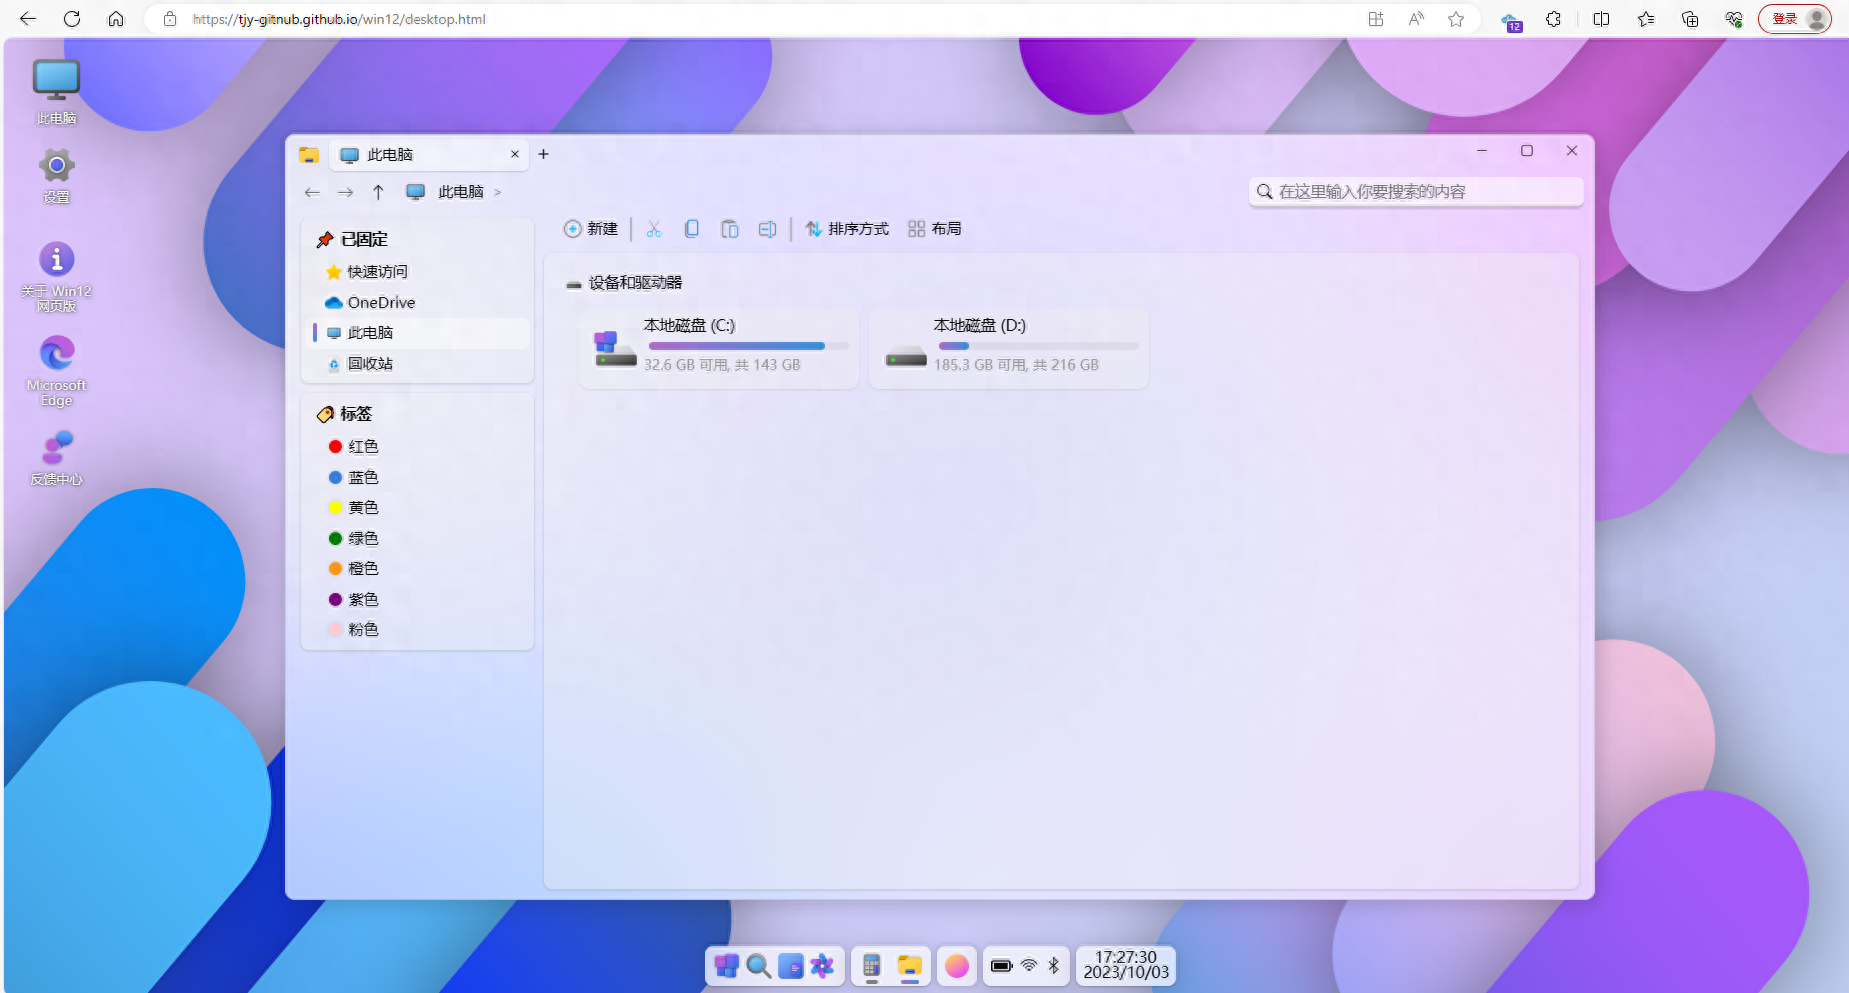1849x993 pixels.
Task: Open 回收站 in the sidebar
Action: [x=418, y=364]
